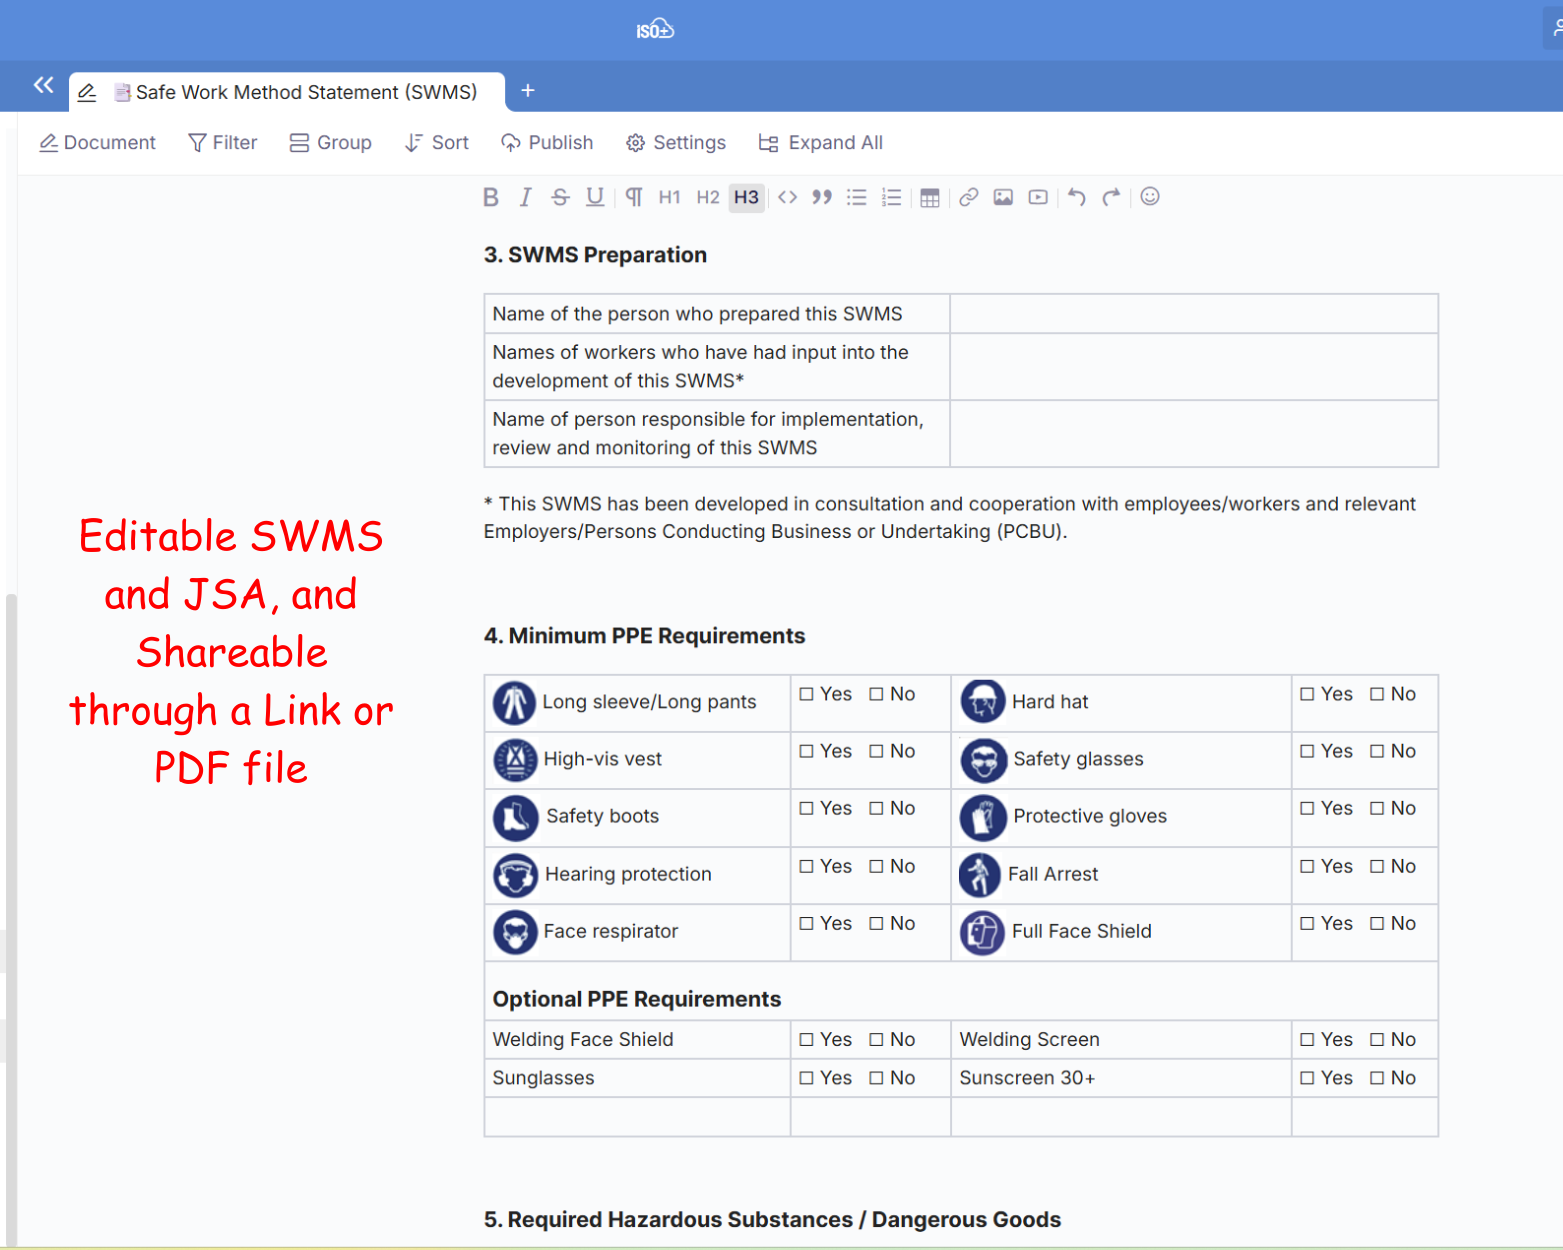Check Yes for Welding Face Shield
The width and height of the screenshot is (1563, 1250).
807,1040
